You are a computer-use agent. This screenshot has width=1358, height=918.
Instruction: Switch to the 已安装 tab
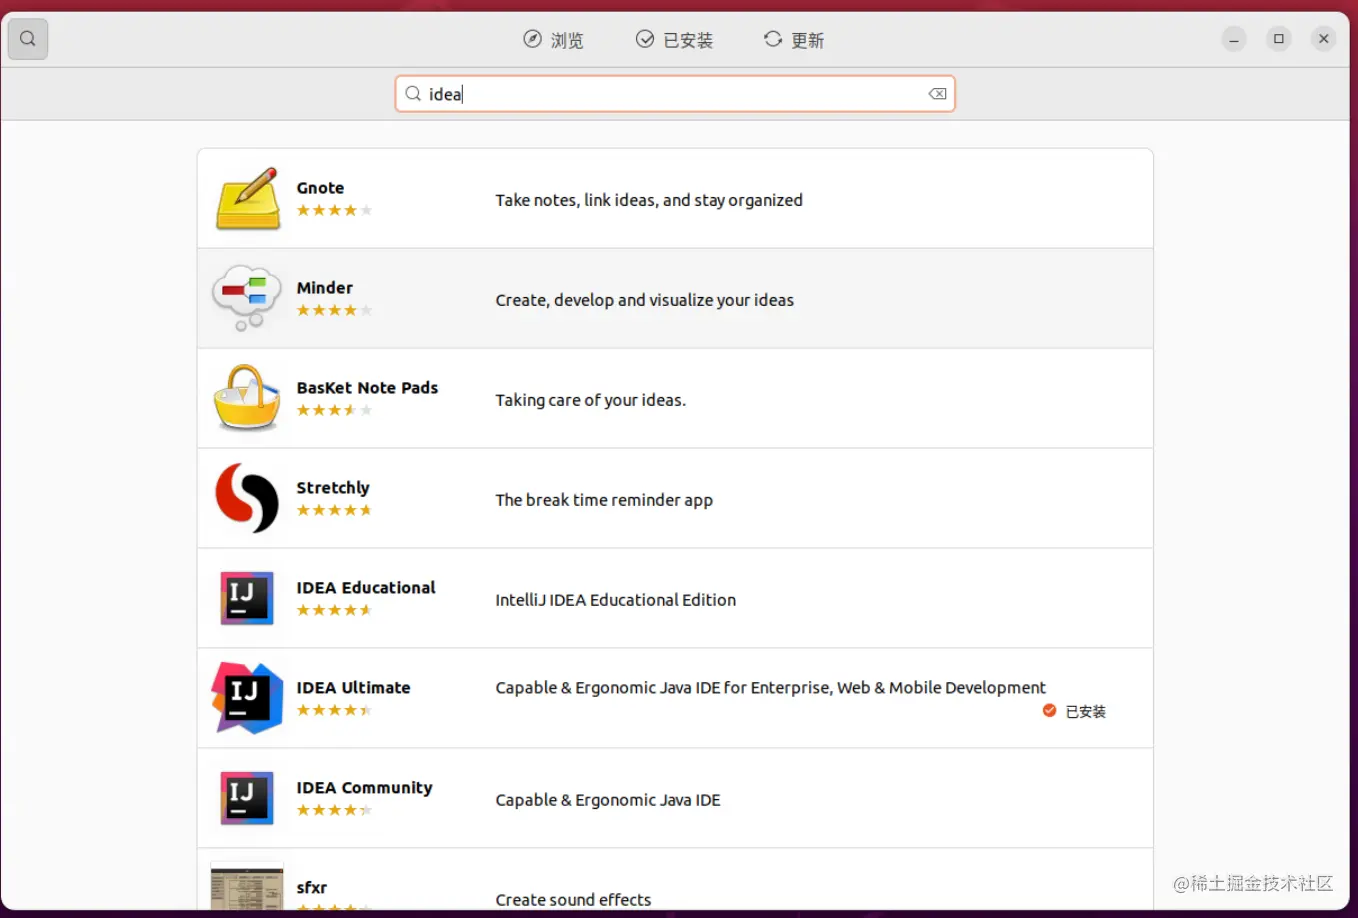click(x=674, y=40)
